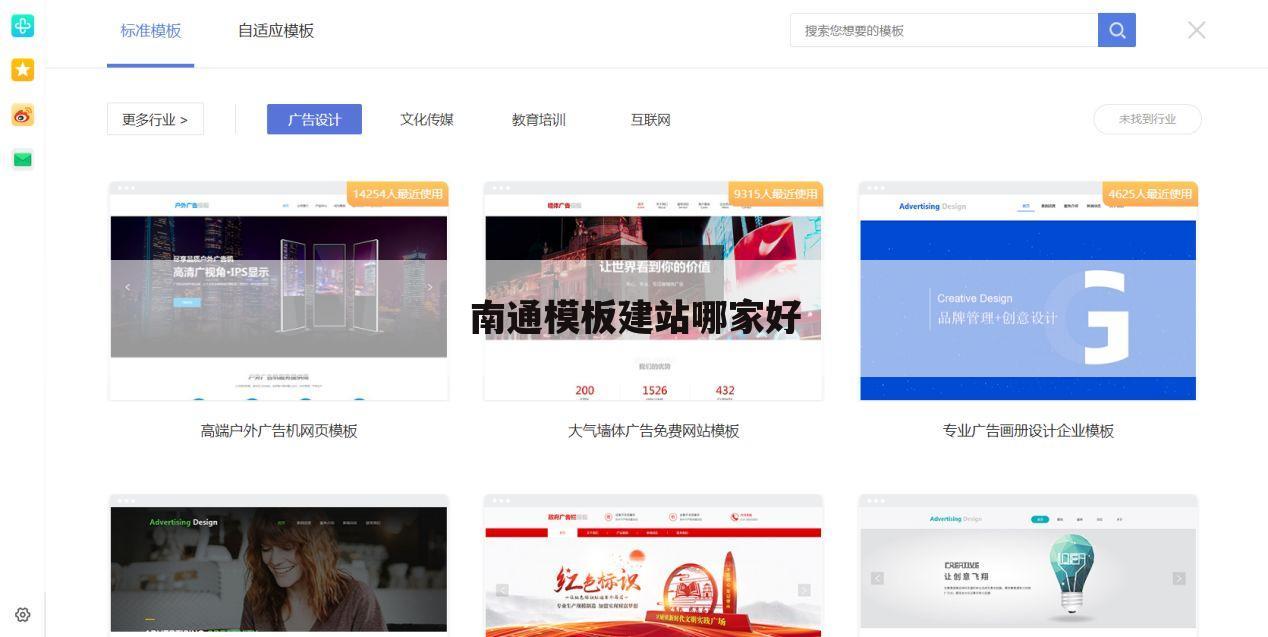Click left carousel arrow in outdoor-ad template

click(x=127, y=287)
